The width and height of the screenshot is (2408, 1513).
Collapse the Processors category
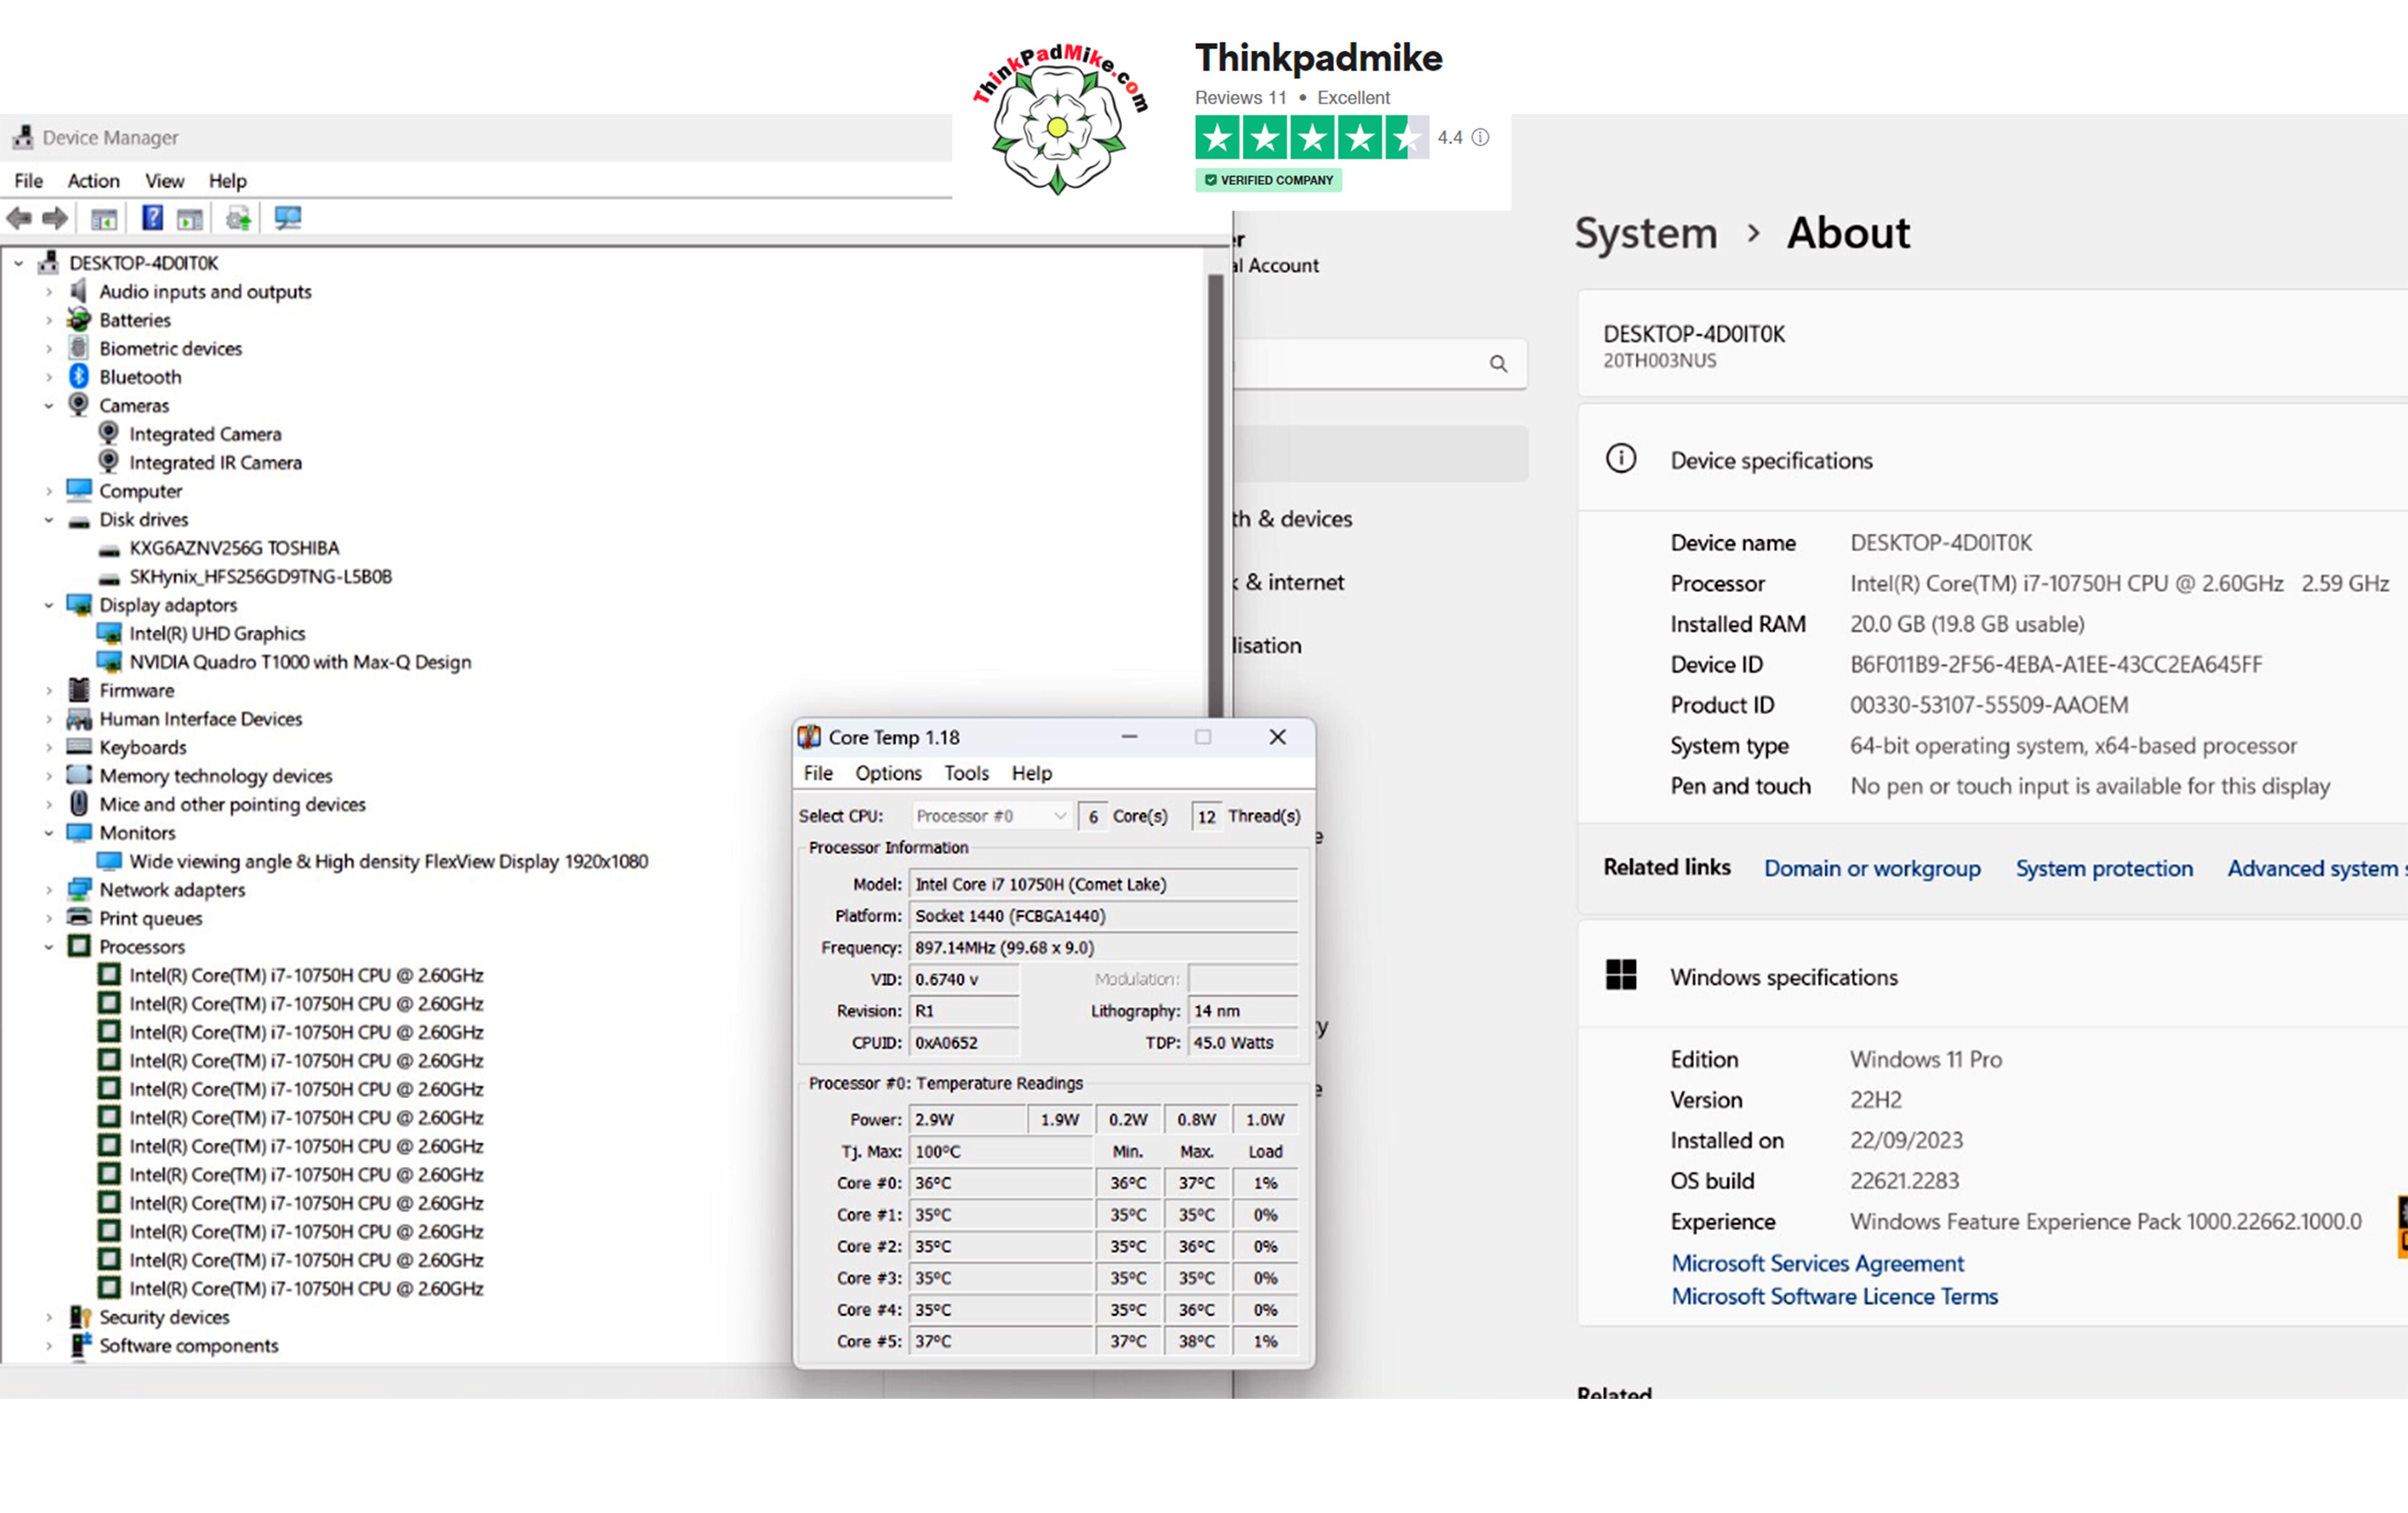(x=48, y=947)
